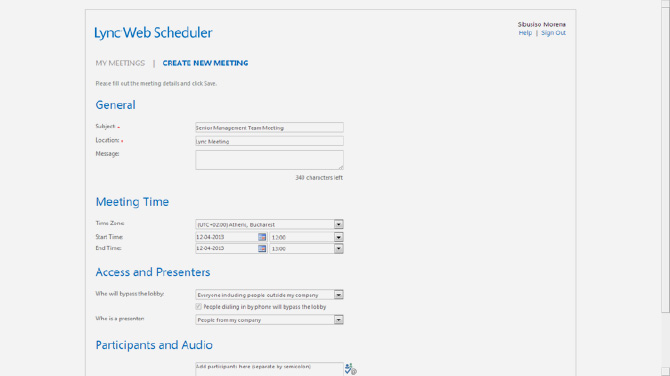The height and width of the screenshot is (376, 670).
Task: Click the 'Participants and Audio' heading
Action: pyautogui.click(x=154, y=345)
